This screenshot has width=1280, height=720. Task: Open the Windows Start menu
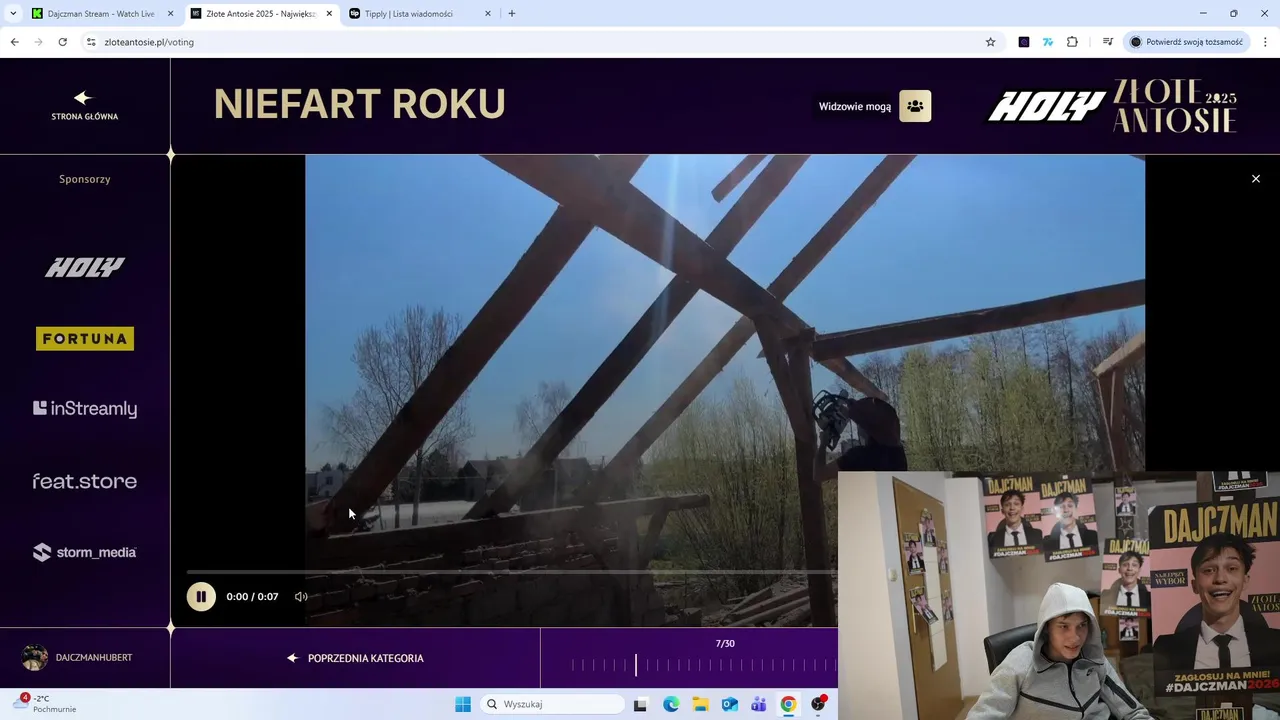point(463,704)
